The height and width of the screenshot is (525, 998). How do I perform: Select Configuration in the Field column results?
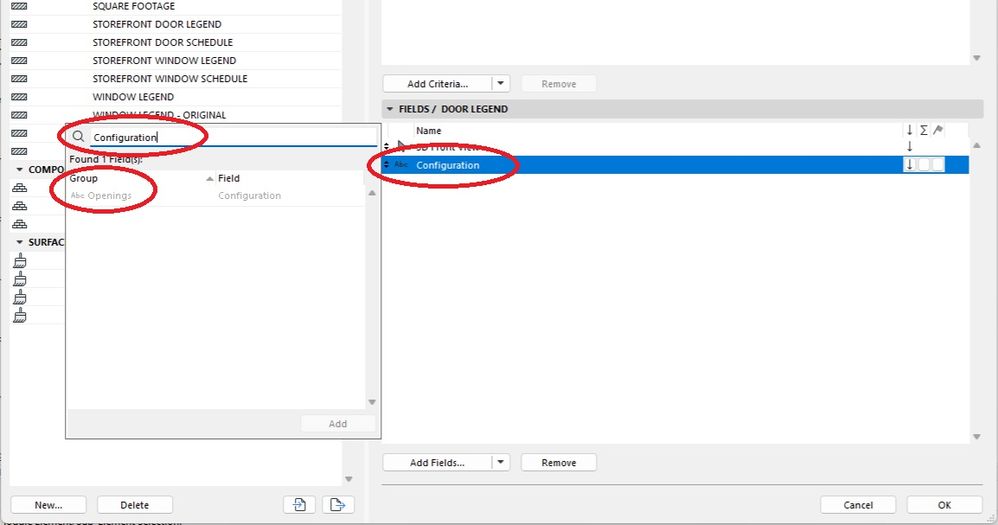coord(249,195)
